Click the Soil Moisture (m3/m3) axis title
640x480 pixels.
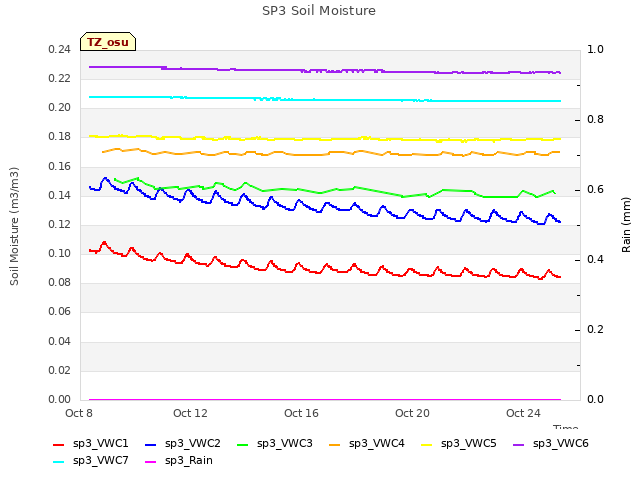(x=14, y=226)
